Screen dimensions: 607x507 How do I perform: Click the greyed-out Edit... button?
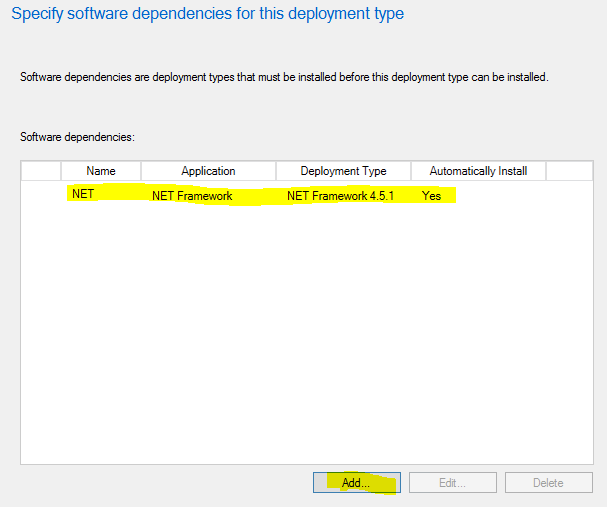click(453, 483)
